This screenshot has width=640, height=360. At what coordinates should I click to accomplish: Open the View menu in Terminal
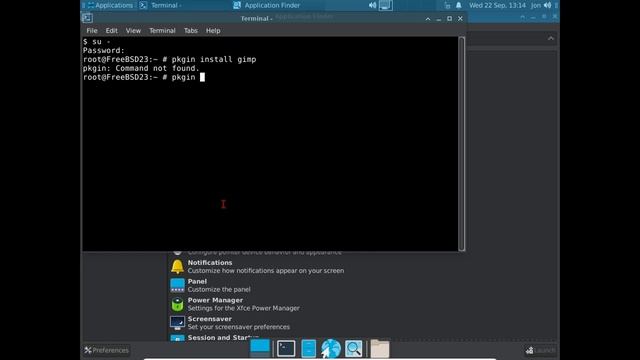[133, 31]
